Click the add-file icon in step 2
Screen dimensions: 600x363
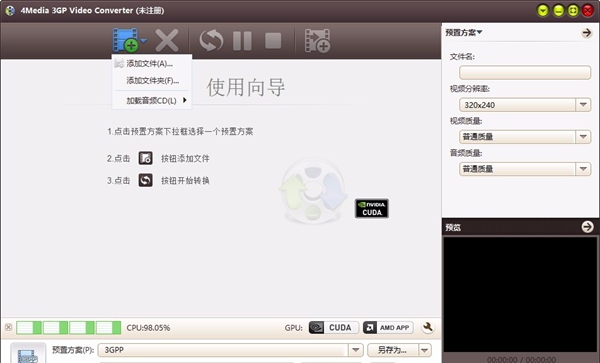tap(145, 158)
